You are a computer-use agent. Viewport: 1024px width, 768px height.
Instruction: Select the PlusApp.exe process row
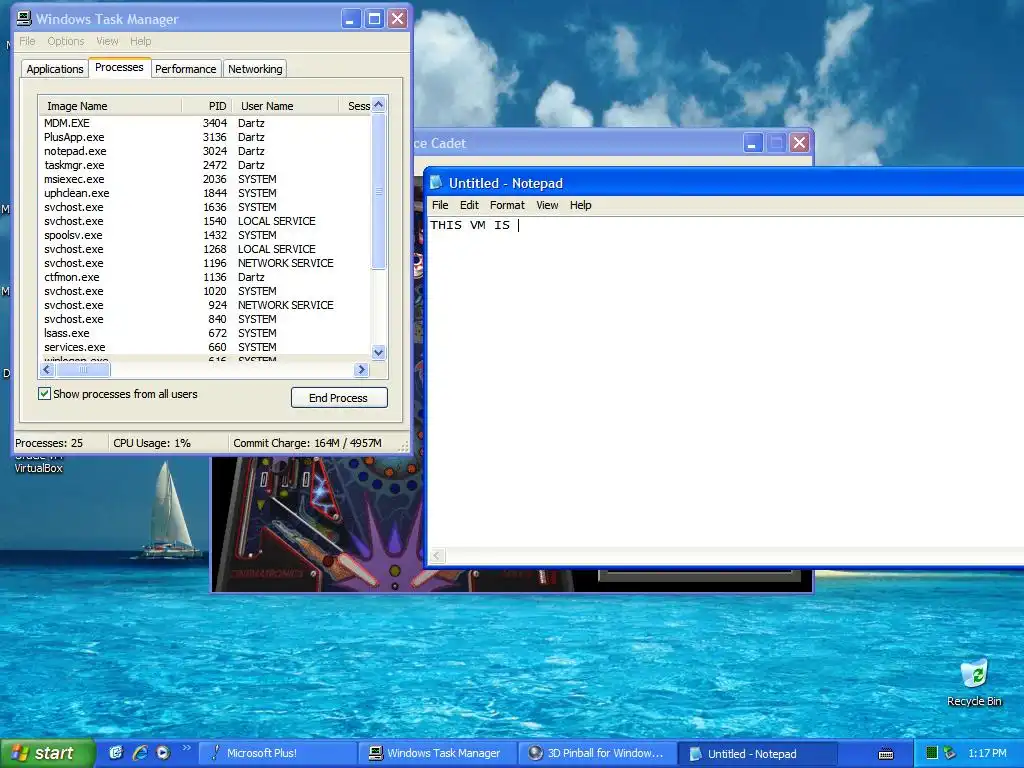tap(204, 137)
